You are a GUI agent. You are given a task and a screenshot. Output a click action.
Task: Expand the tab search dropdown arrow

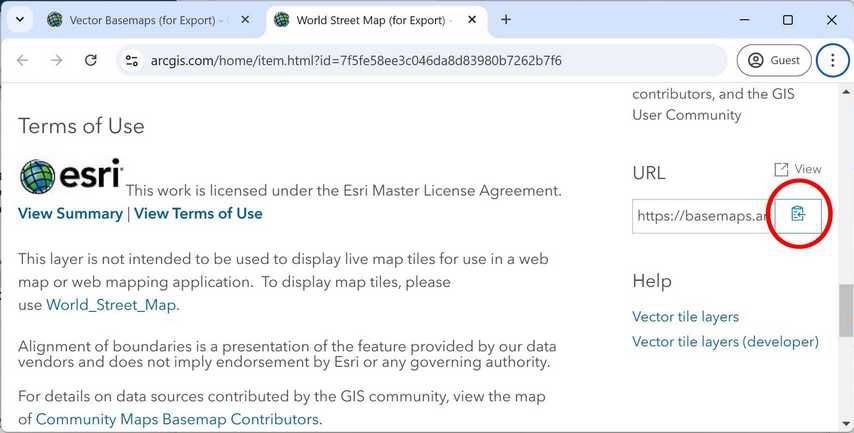[x=19, y=19]
